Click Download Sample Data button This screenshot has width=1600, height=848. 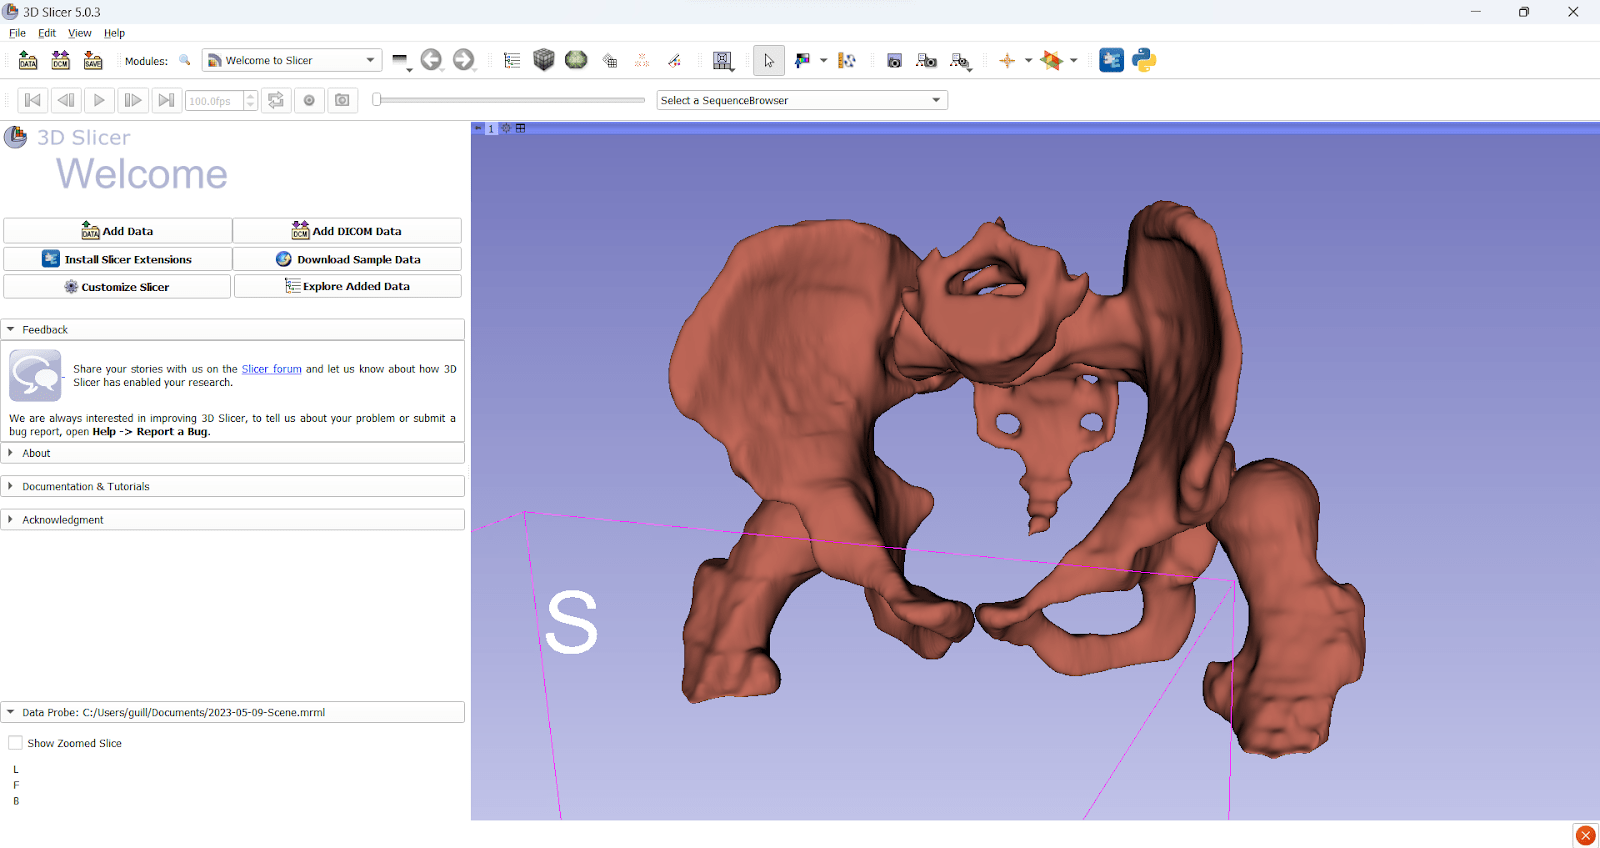347,259
